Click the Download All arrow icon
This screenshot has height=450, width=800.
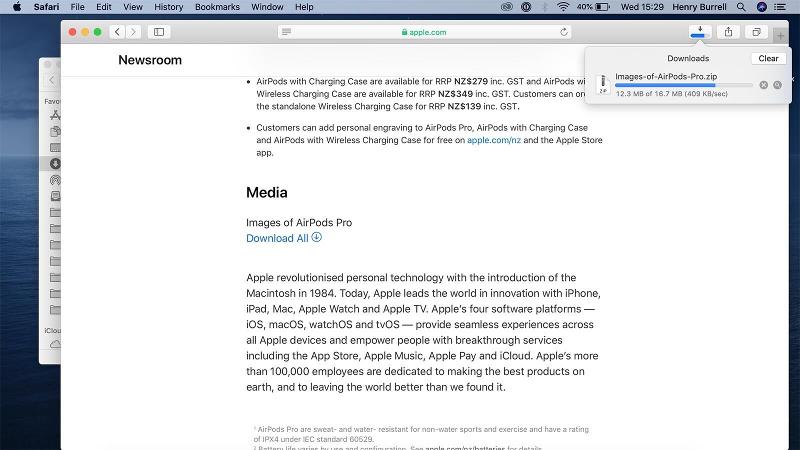click(316, 237)
